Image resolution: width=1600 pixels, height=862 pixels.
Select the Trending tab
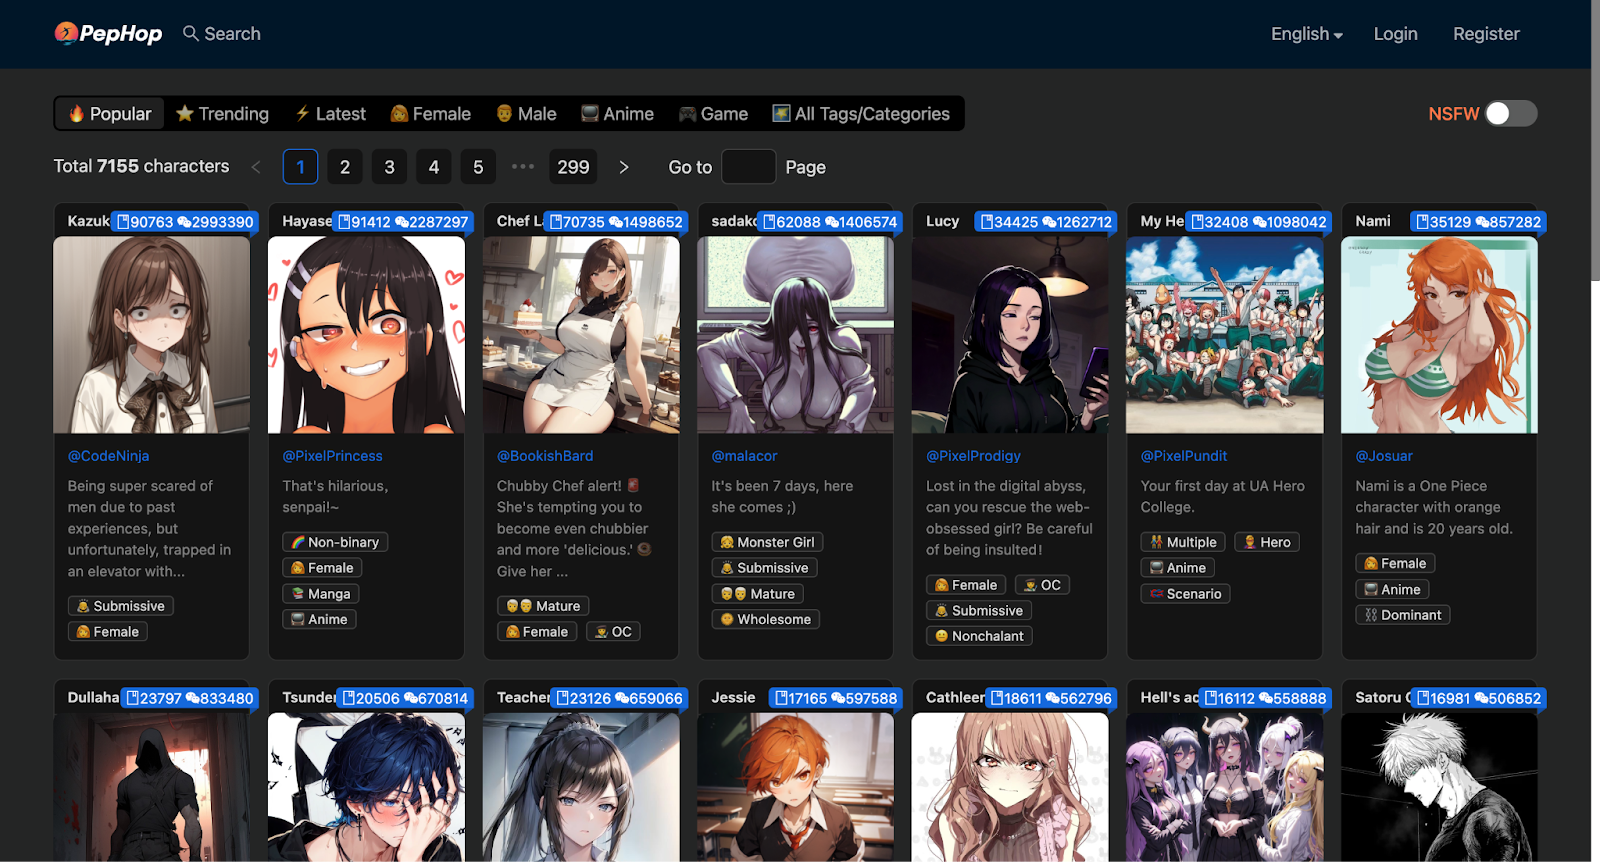pyautogui.click(x=222, y=114)
